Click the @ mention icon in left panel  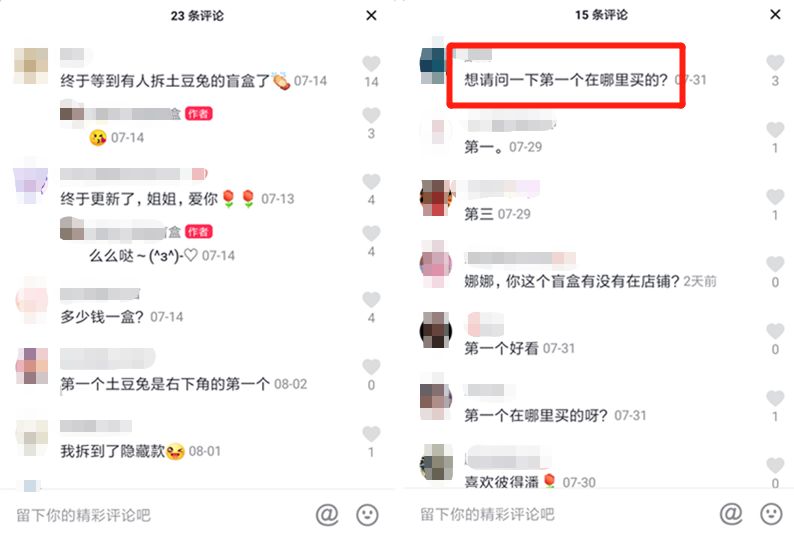pyautogui.click(x=327, y=515)
